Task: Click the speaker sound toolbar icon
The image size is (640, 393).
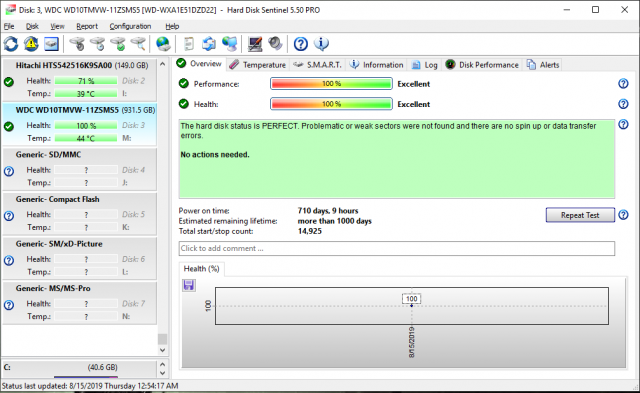Action: point(276,44)
